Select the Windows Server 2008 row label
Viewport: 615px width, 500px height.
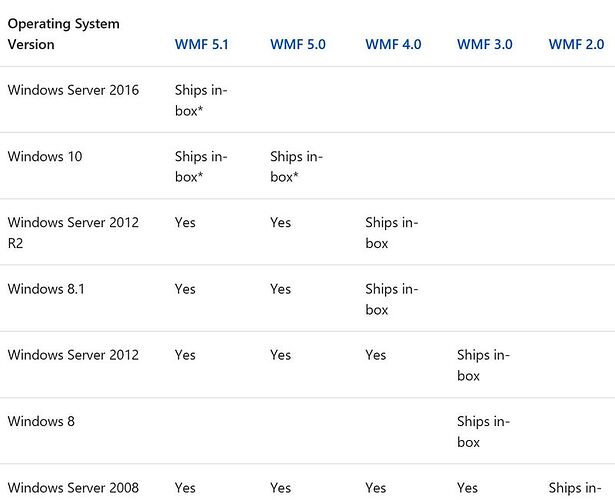pos(73,488)
